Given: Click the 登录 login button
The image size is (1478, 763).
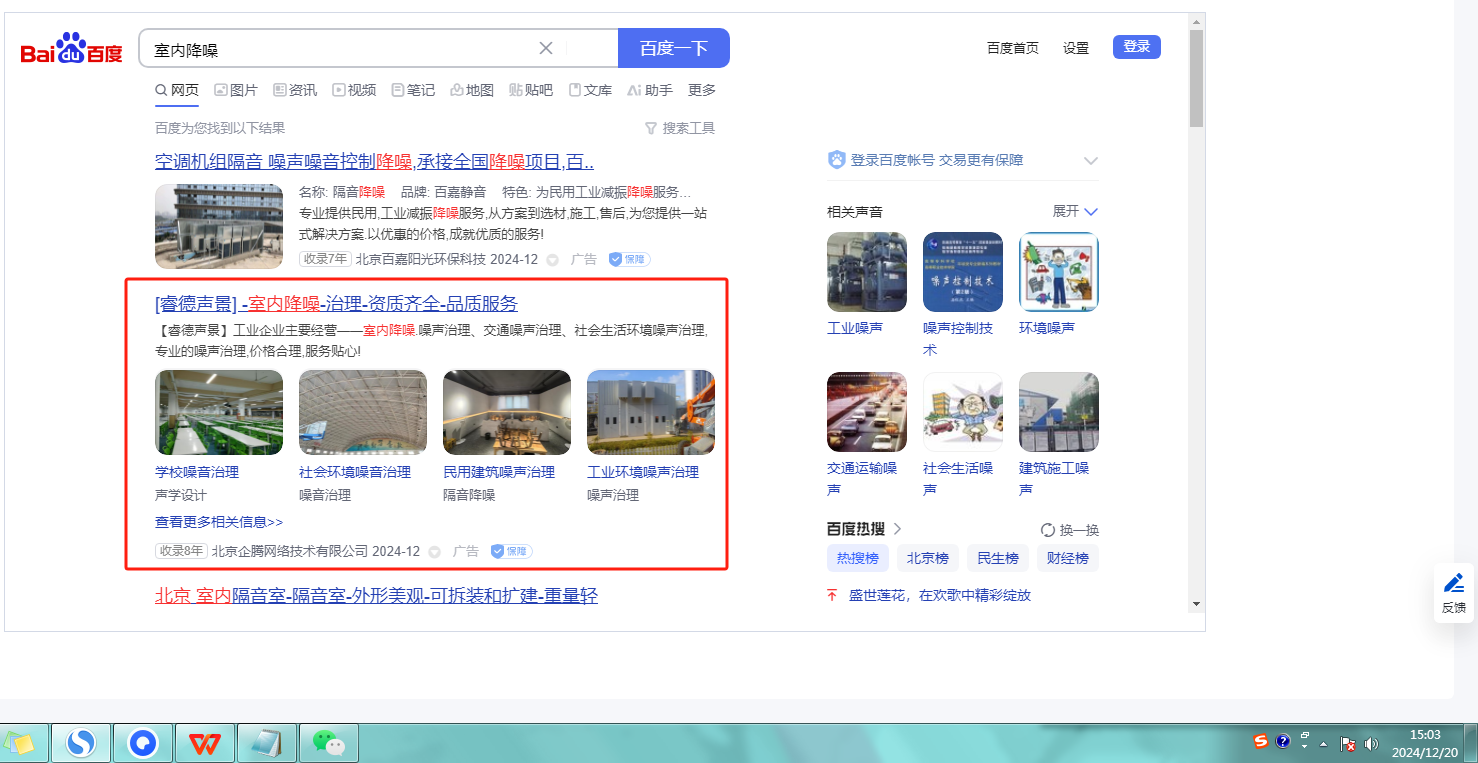Looking at the screenshot, I should 1137,47.
